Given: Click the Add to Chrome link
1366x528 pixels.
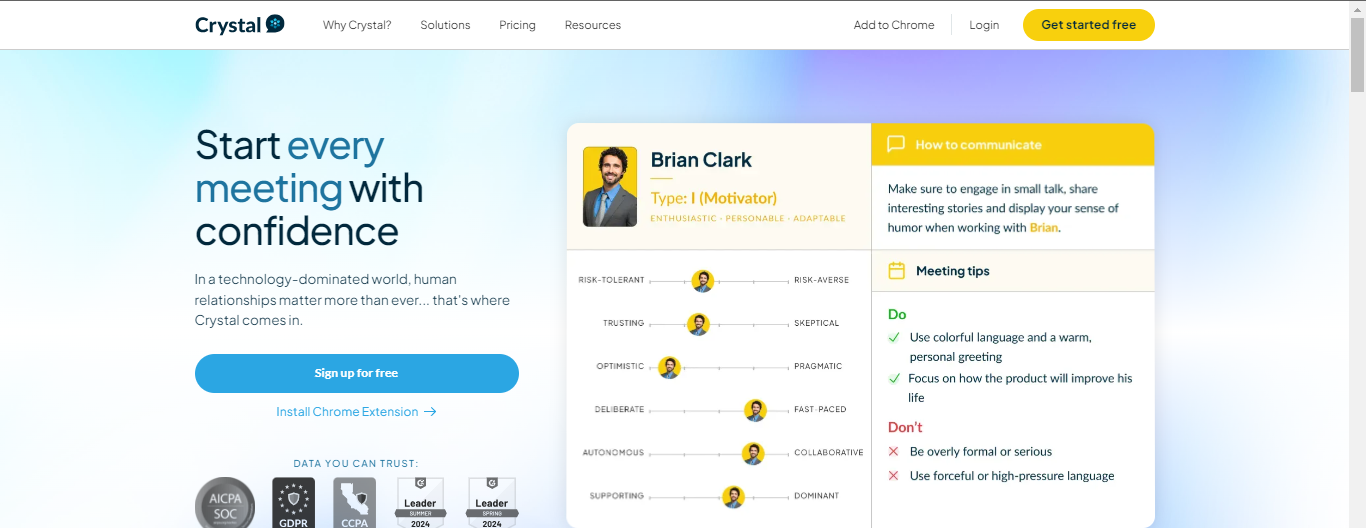Looking at the screenshot, I should click(x=893, y=25).
